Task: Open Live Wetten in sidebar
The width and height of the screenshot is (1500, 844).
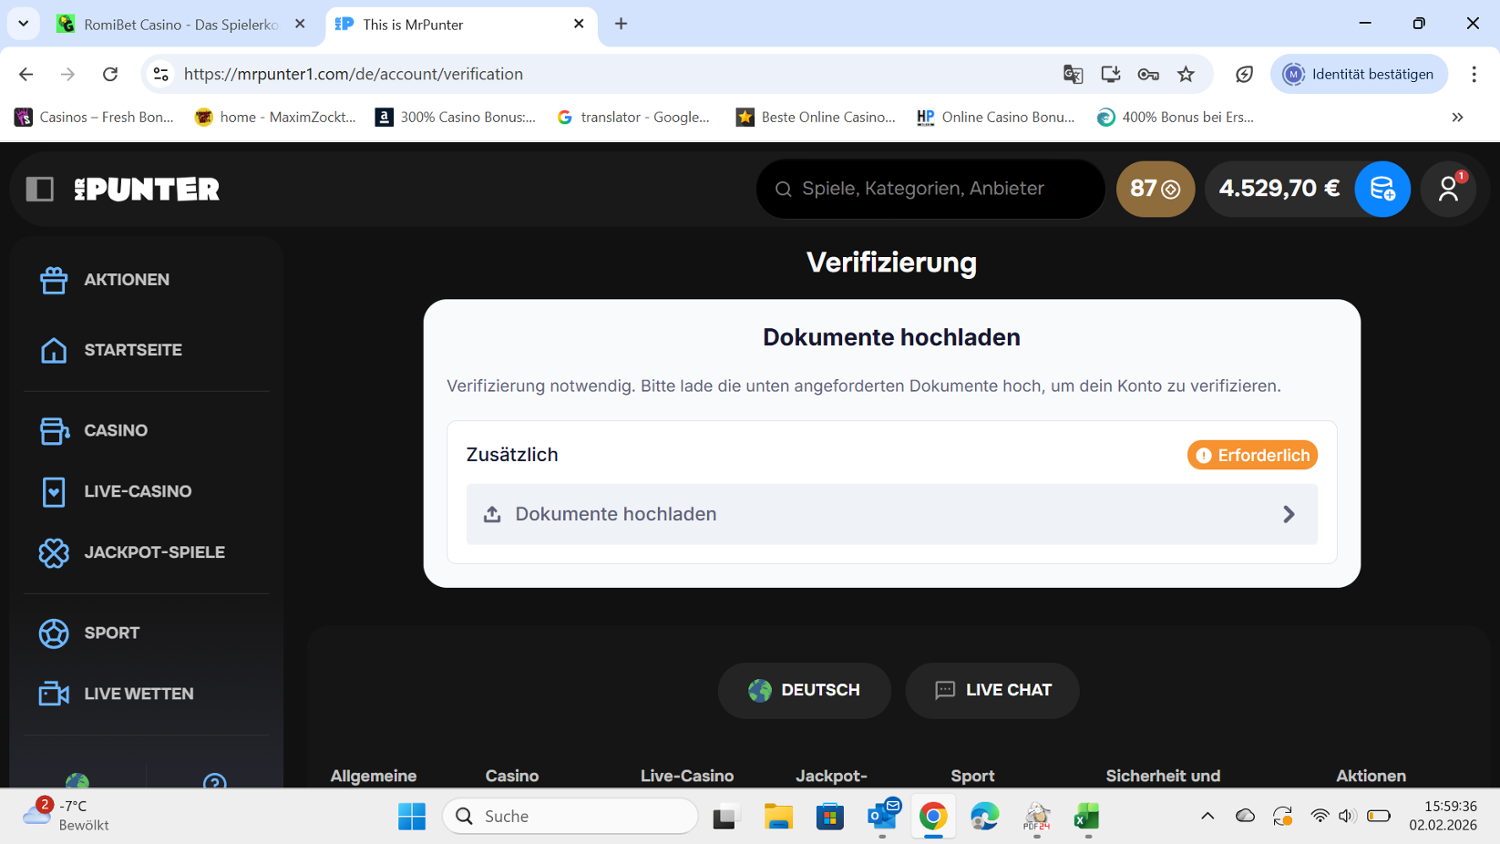Action: (x=138, y=694)
